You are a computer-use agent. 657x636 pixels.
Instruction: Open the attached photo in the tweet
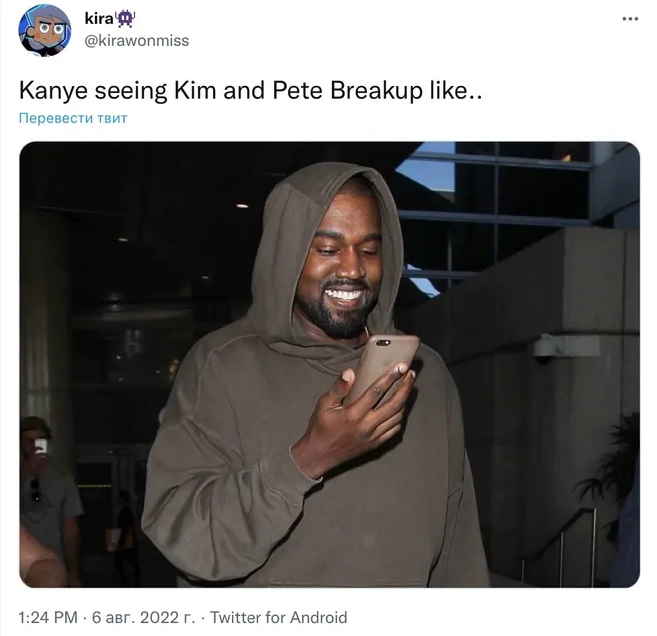tap(329, 365)
